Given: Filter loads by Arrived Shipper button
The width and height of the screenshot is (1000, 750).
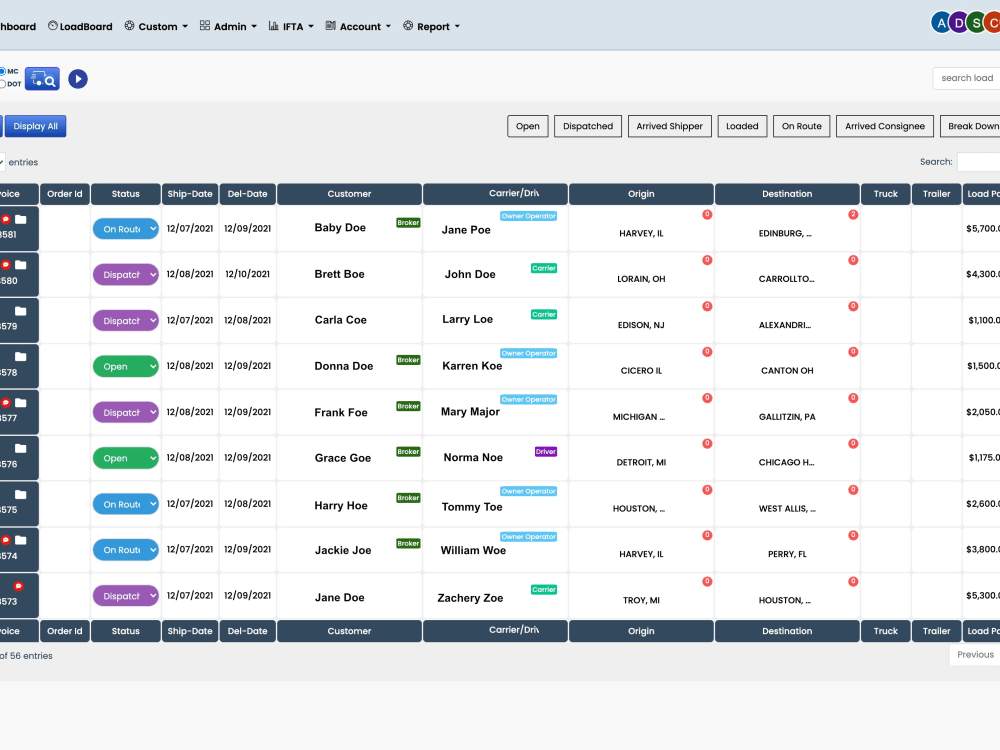Looking at the screenshot, I should click(670, 126).
